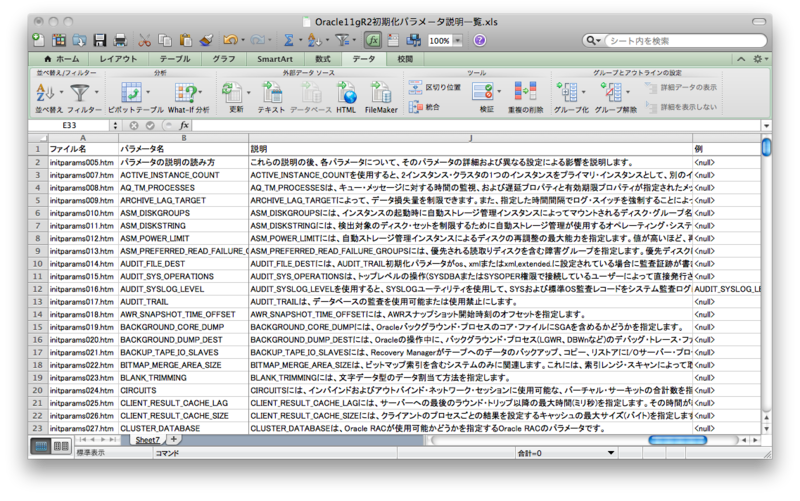Viewport: 800px width, 501px height.
Task: Click the horizontal scrollbar thumb
Action: point(678,440)
